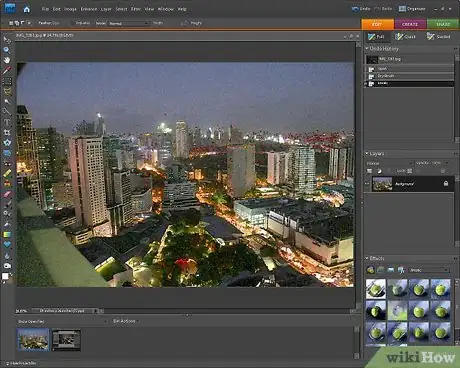This screenshot has width=460, height=368.
Task: Select the Cookie Cutter tool
Action: [7, 143]
